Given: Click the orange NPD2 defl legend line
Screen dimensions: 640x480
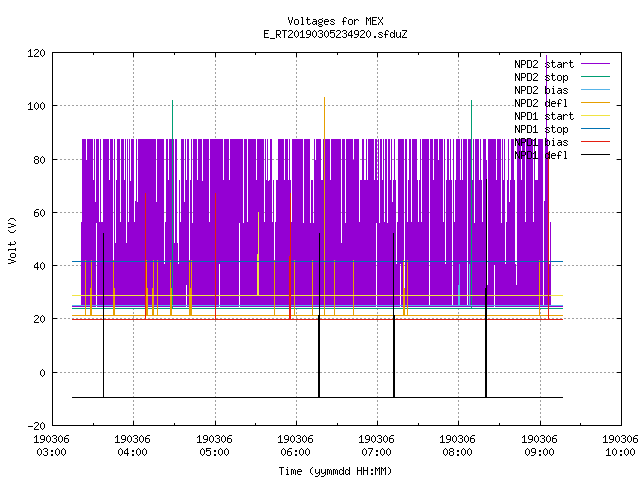Looking at the screenshot, I should pyautogui.click(x=595, y=102).
